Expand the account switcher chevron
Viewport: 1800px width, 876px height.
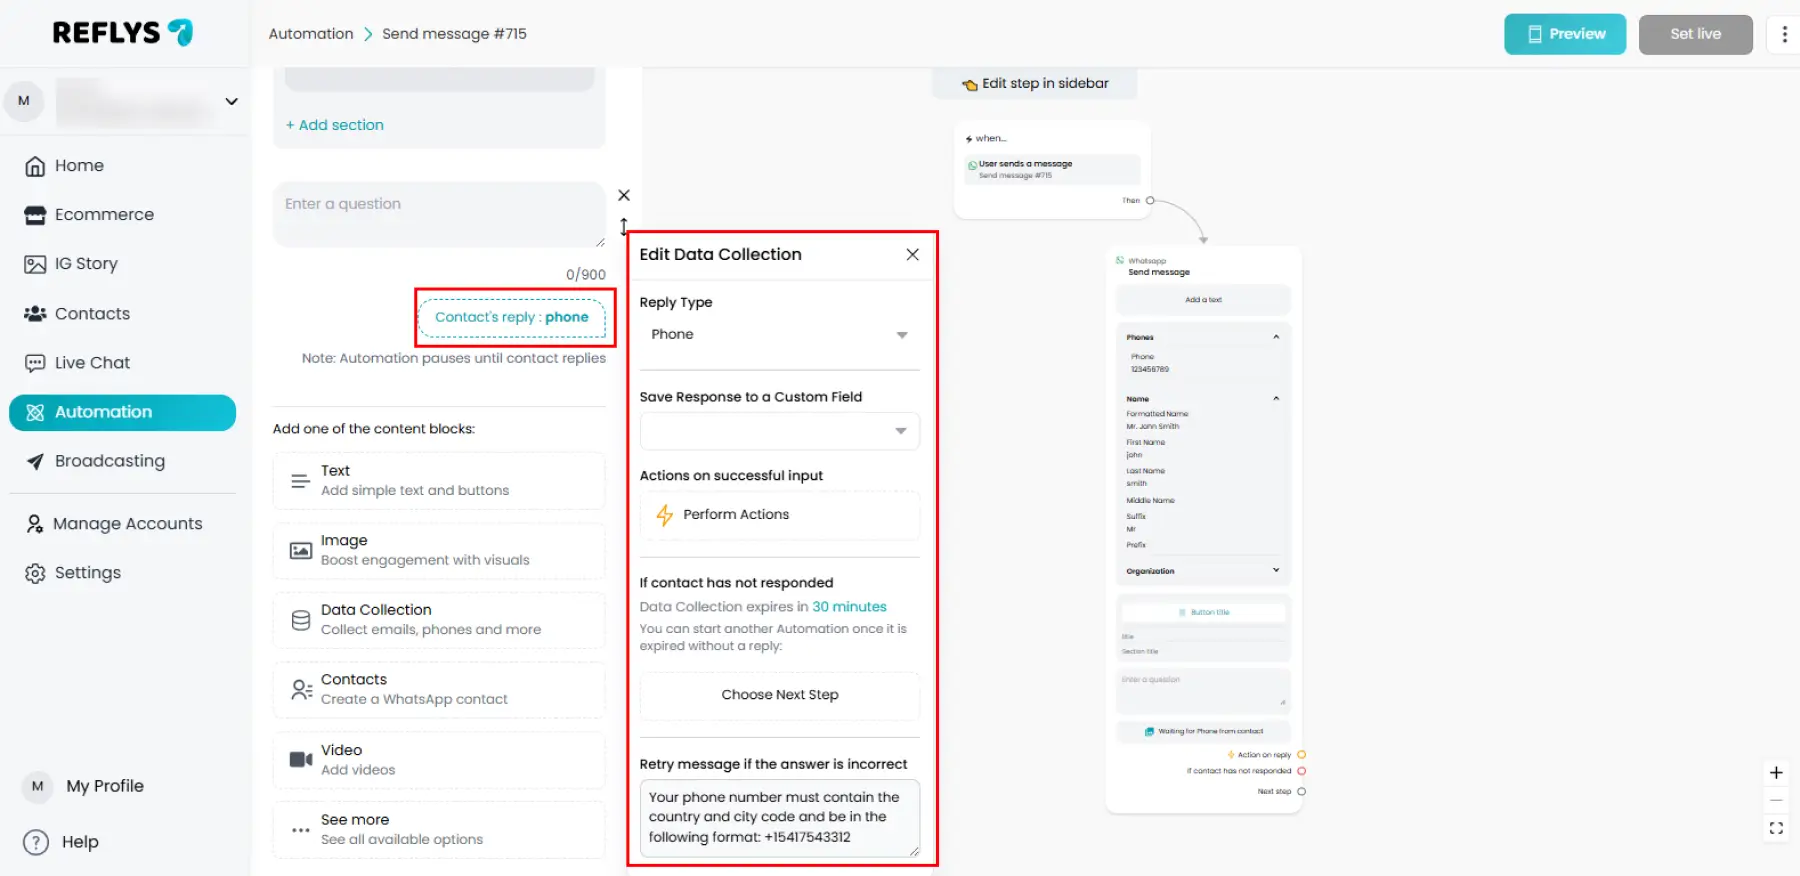[x=231, y=101]
